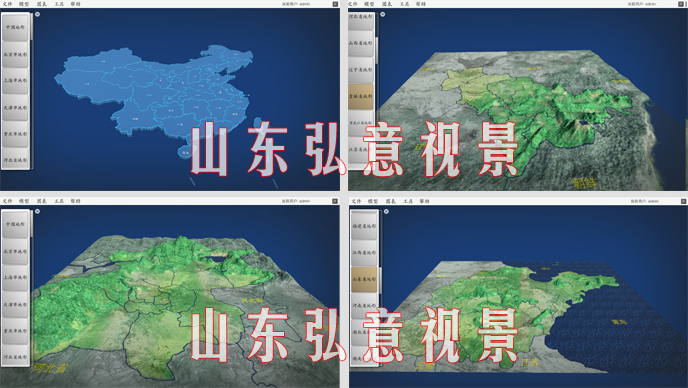
Task: Close the top-left China map window via corner icon
Action: tap(335, 4)
